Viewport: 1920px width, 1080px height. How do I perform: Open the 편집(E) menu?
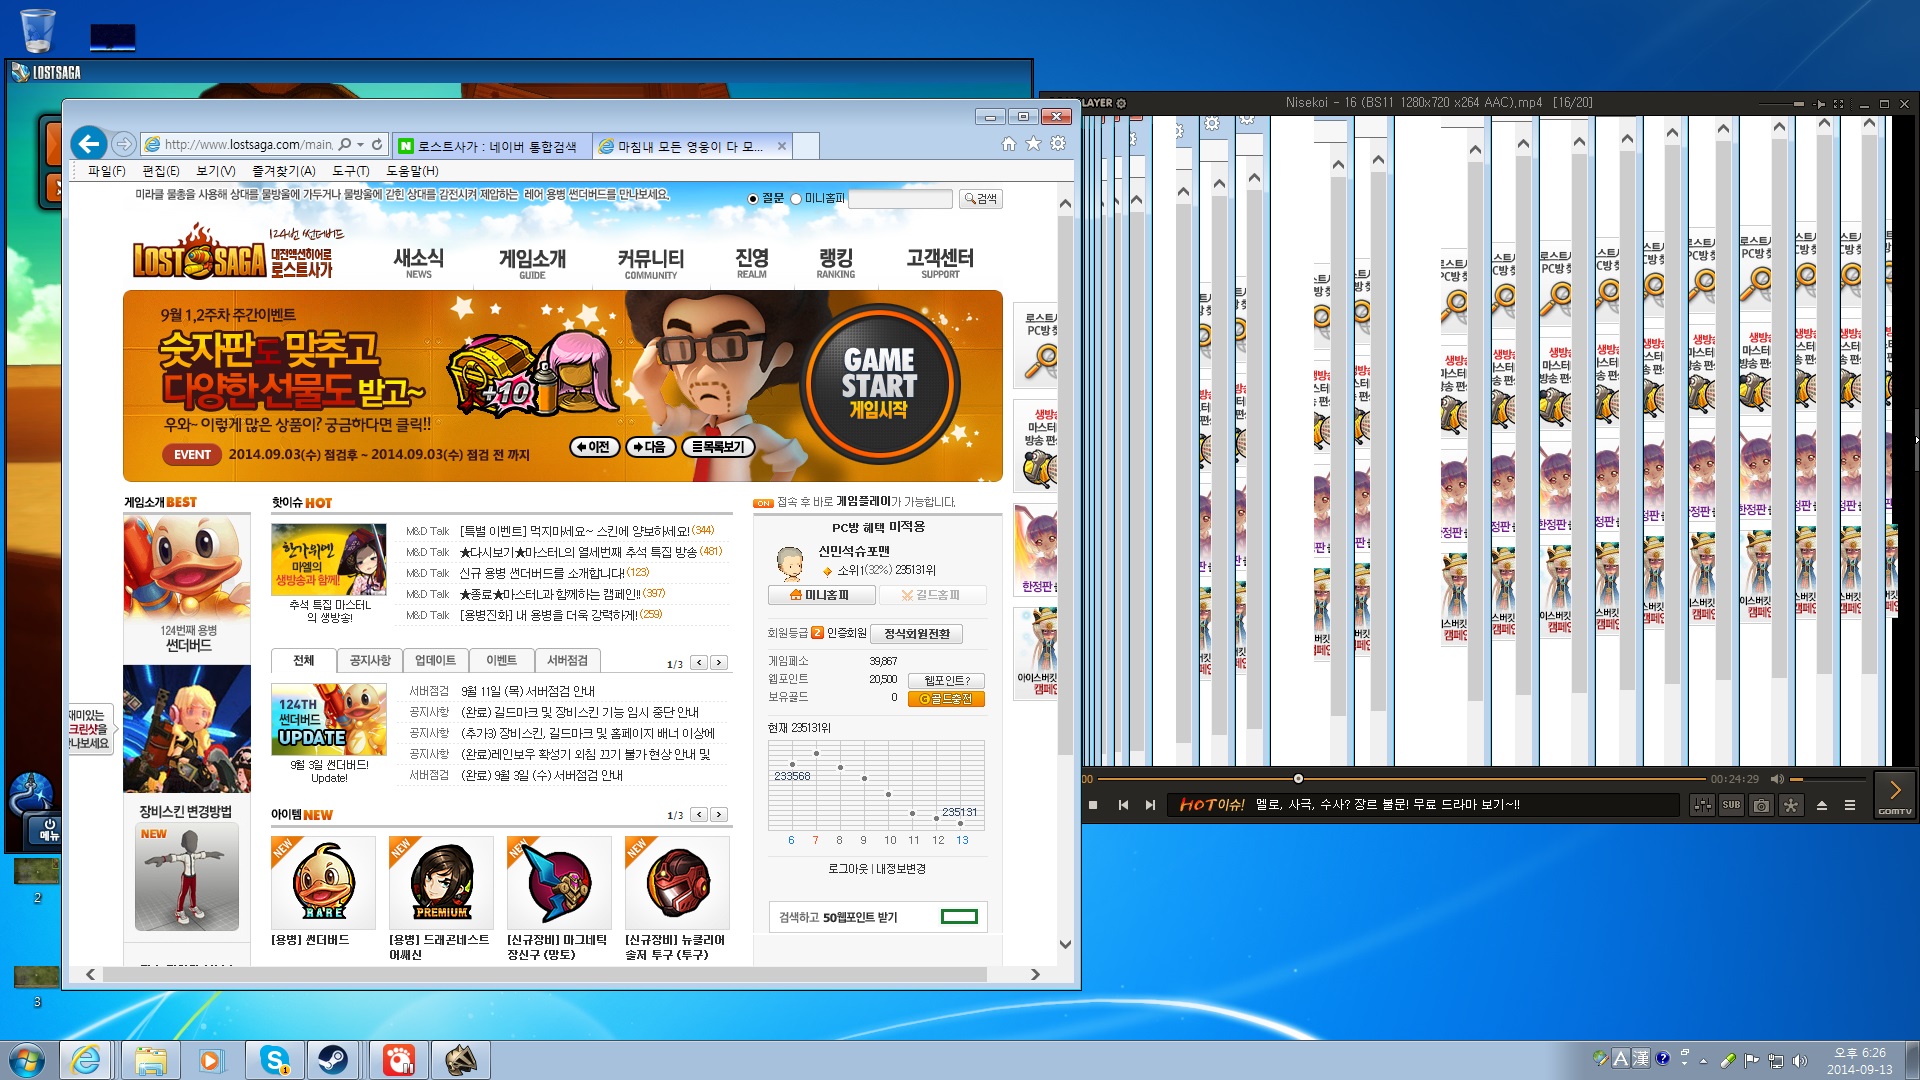tap(161, 171)
